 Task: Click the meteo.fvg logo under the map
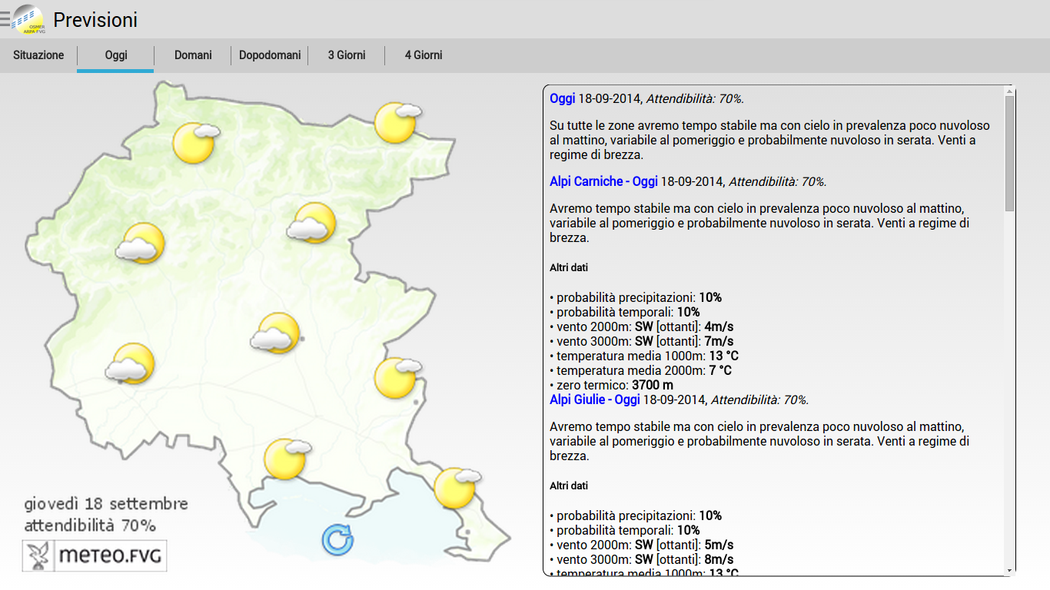pyautogui.click(x=95, y=555)
